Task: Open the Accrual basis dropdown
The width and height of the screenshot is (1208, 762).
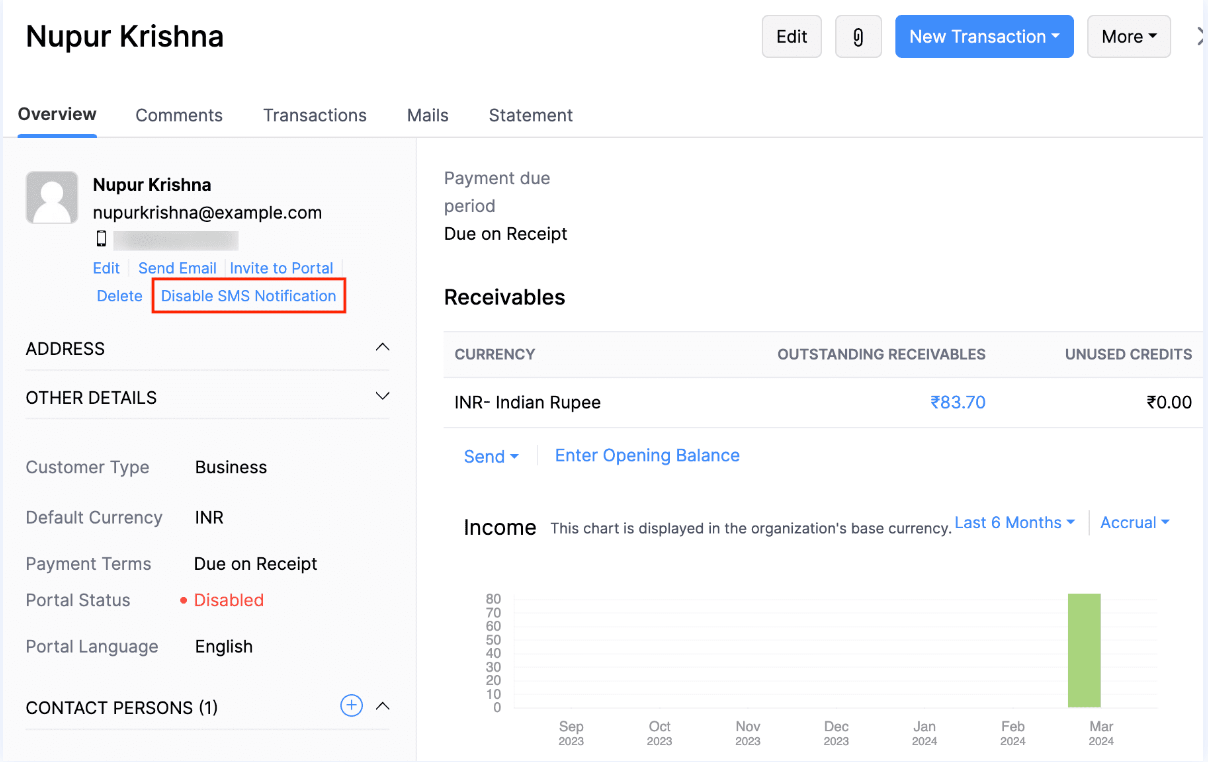Action: 1134,522
